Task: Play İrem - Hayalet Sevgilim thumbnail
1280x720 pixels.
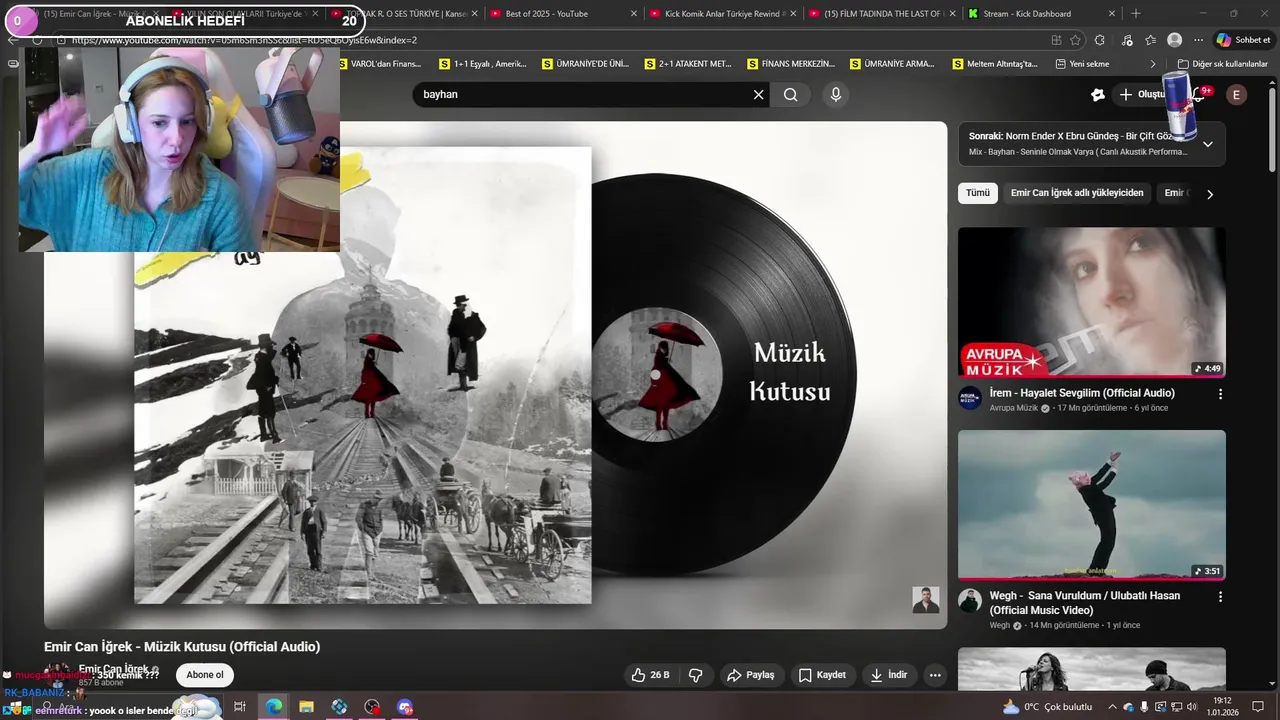Action: 1092,303
